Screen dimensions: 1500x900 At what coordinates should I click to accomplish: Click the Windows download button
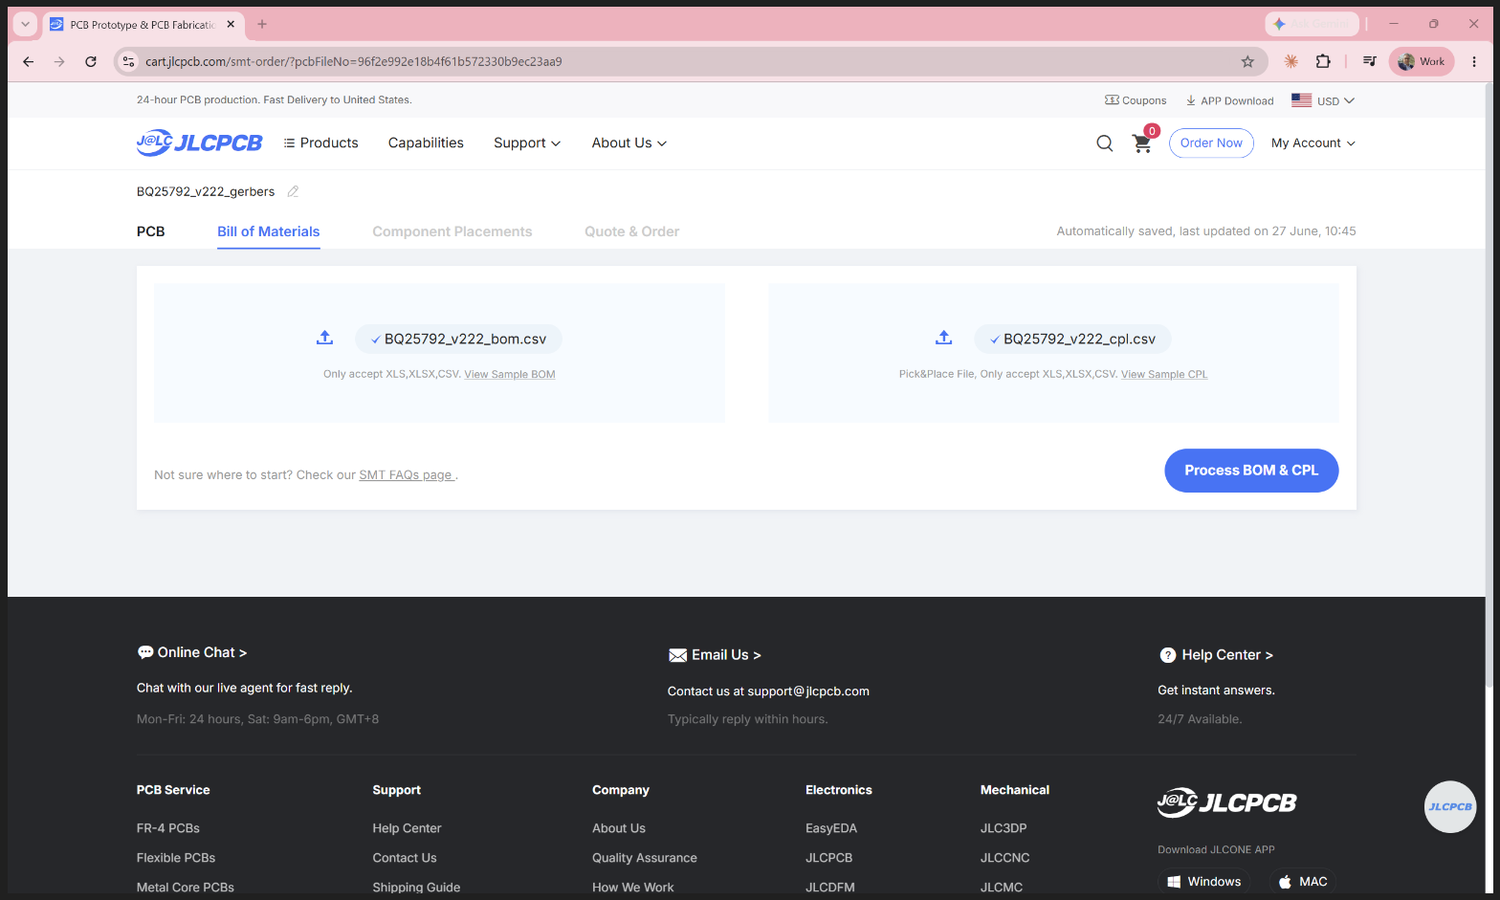coord(1204,881)
